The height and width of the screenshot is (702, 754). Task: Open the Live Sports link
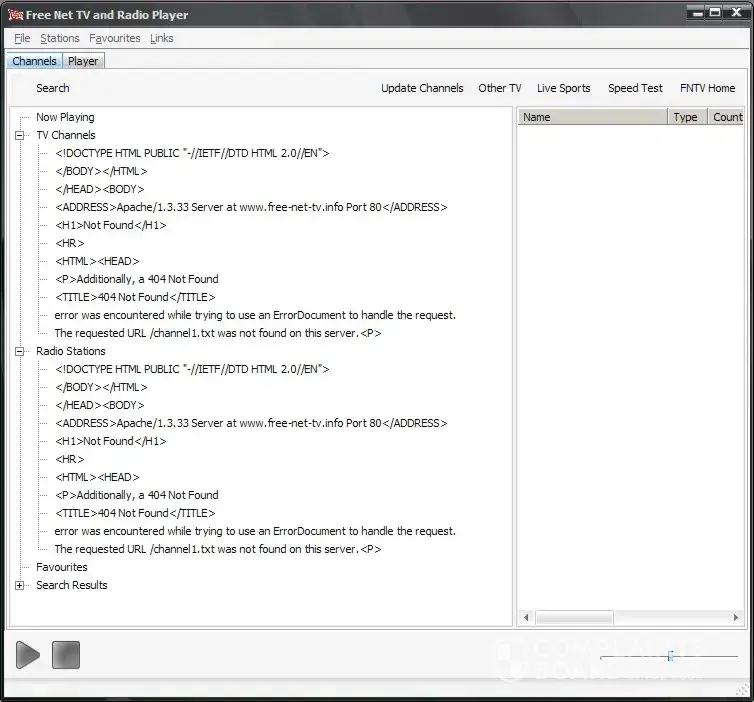[563, 88]
